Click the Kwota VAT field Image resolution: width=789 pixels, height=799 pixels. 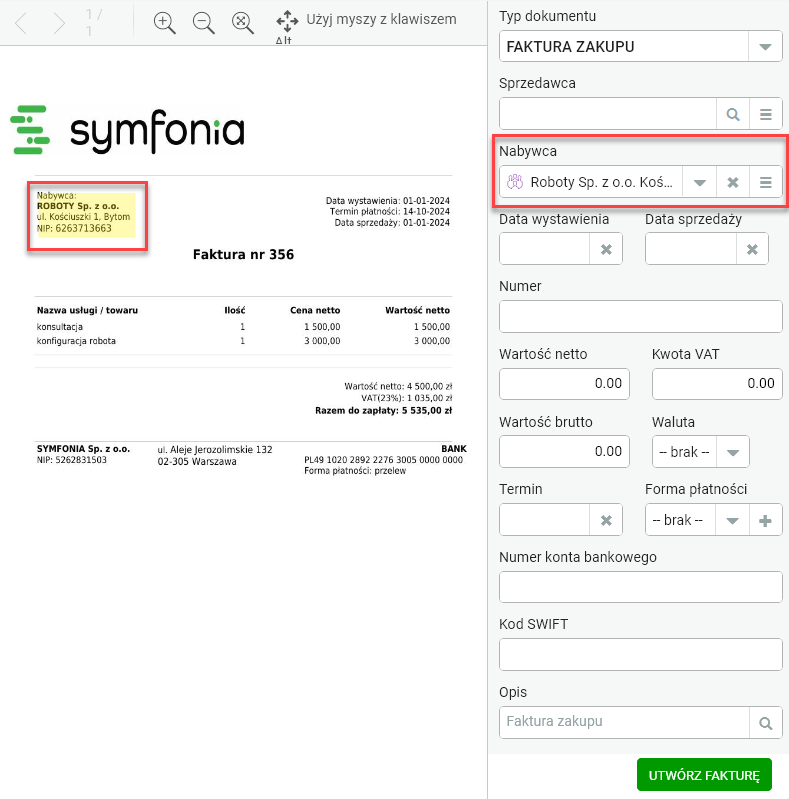click(x=717, y=384)
